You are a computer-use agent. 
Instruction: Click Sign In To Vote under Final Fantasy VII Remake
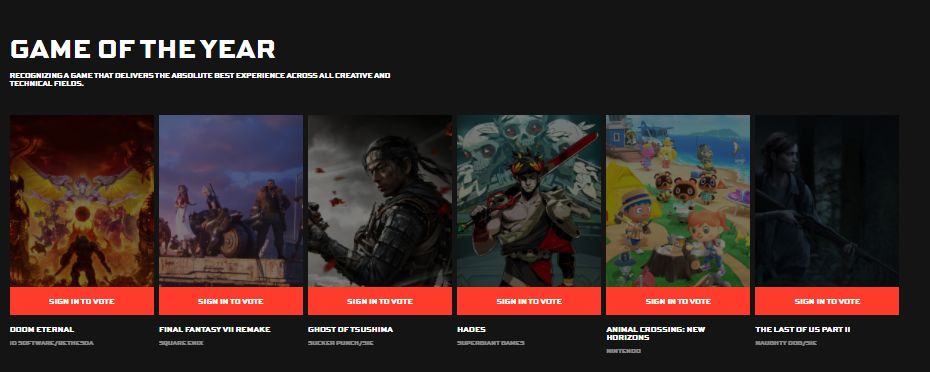[x=231, y=301]
